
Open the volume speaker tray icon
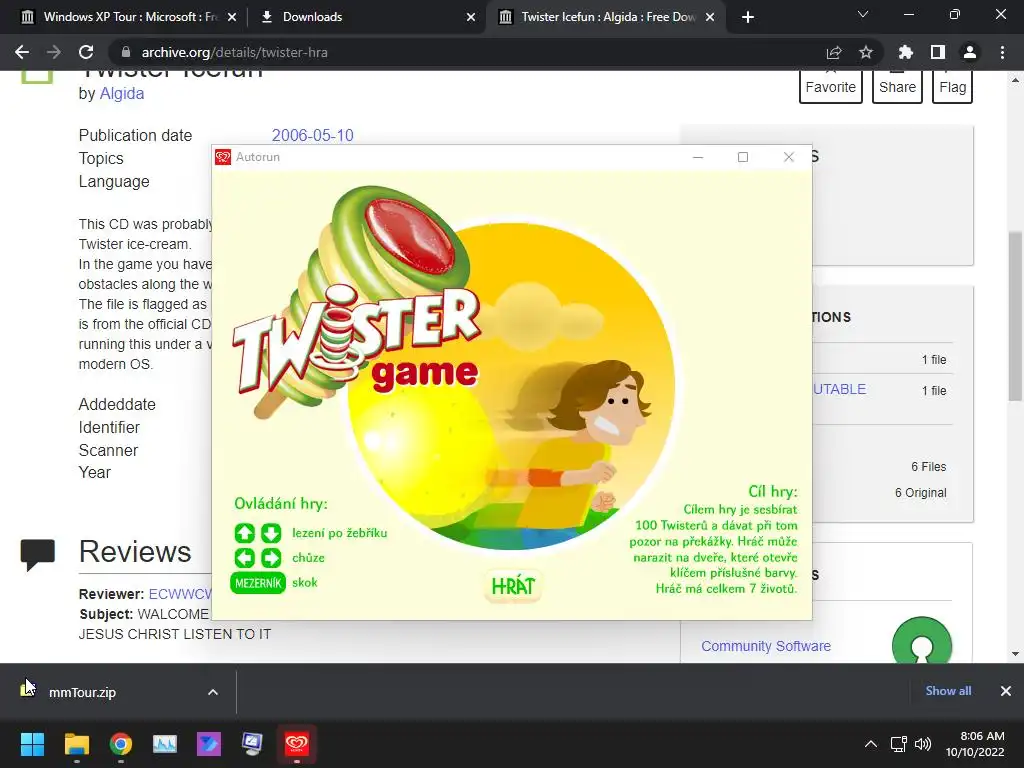pos(922,744)
